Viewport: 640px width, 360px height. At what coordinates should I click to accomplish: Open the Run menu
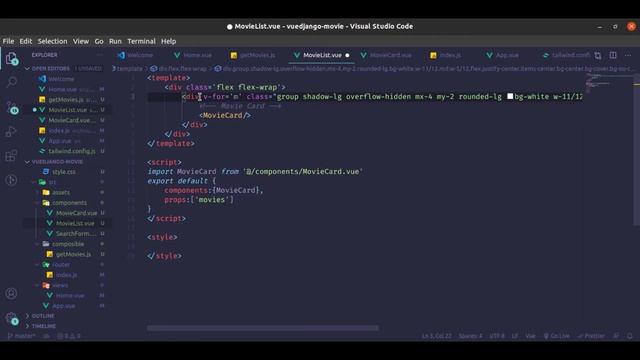click(115, 41)
